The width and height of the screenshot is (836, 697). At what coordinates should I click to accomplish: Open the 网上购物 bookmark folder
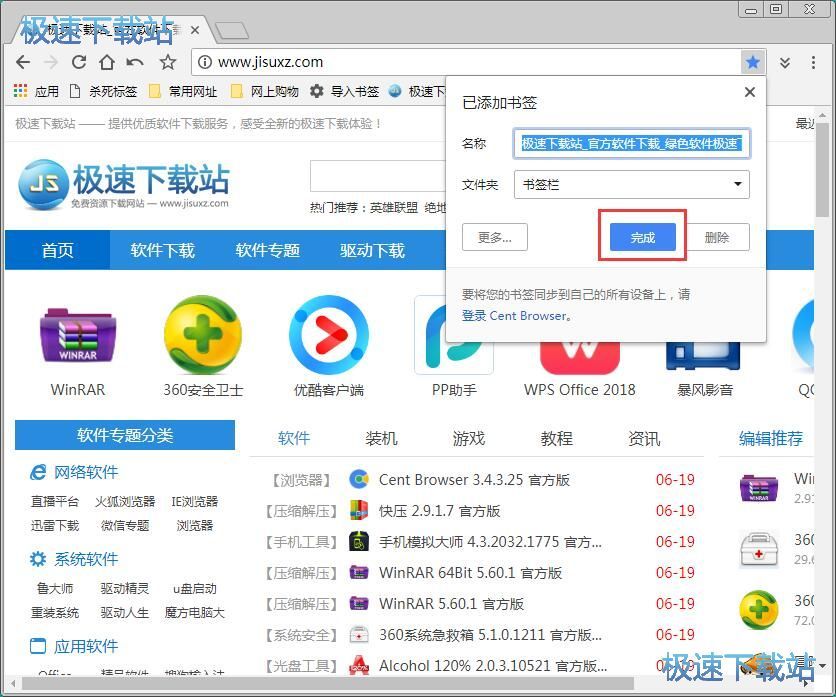tap(264, 91)
